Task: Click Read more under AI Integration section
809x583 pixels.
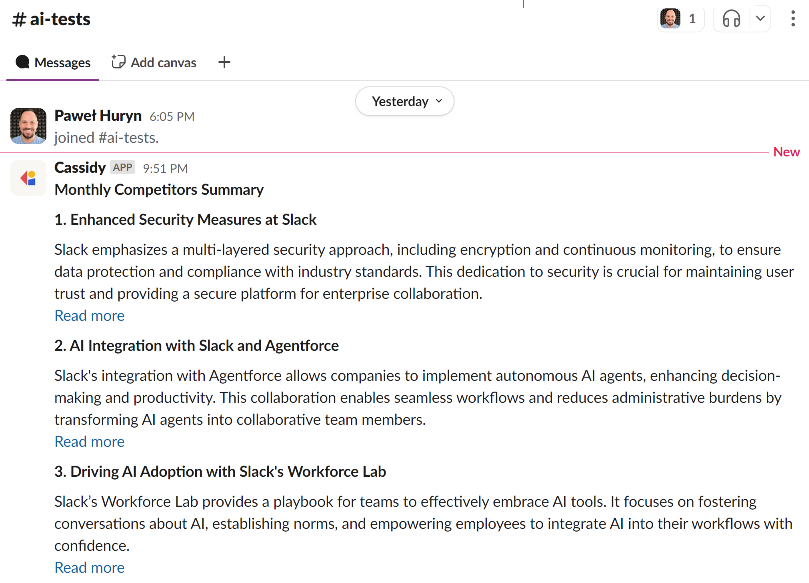Action: [89, 441]
